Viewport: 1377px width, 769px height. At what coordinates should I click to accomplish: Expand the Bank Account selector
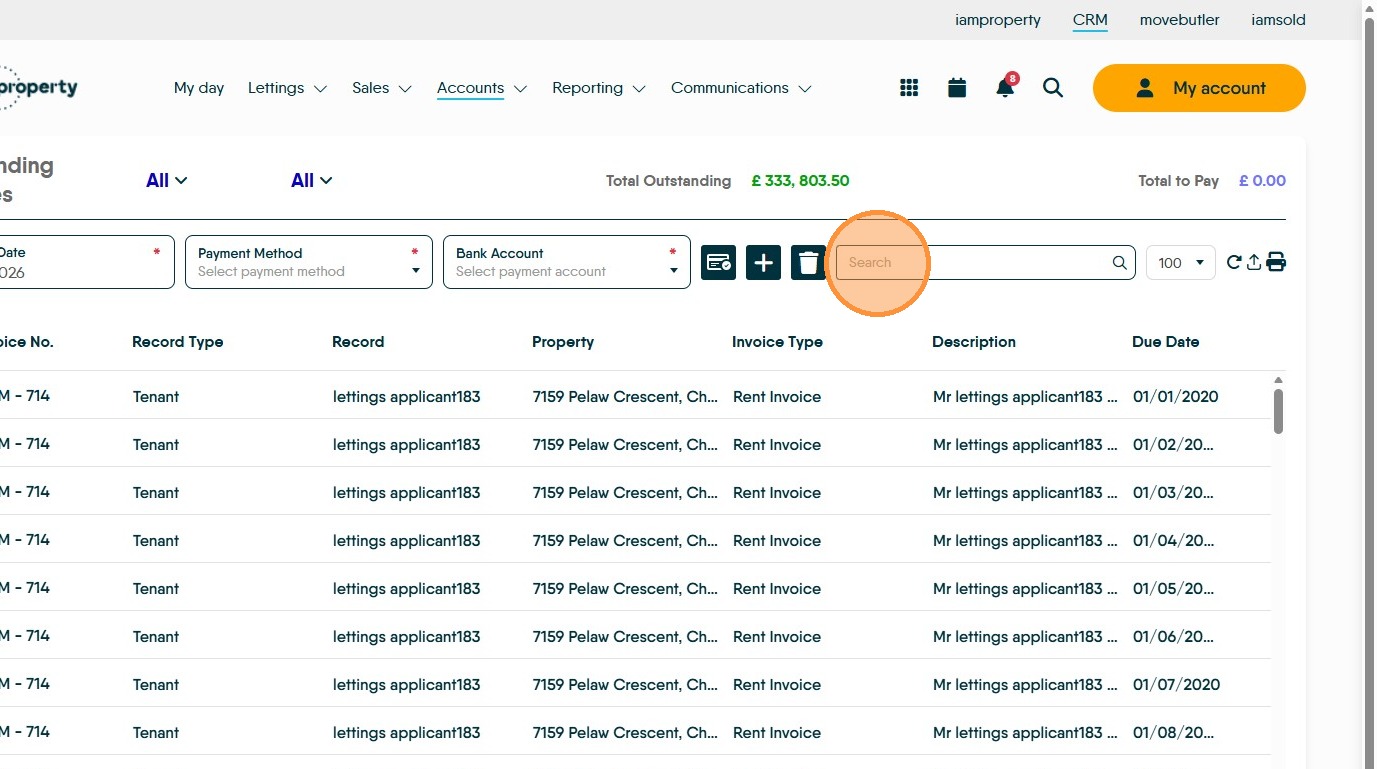coord(566,262)
